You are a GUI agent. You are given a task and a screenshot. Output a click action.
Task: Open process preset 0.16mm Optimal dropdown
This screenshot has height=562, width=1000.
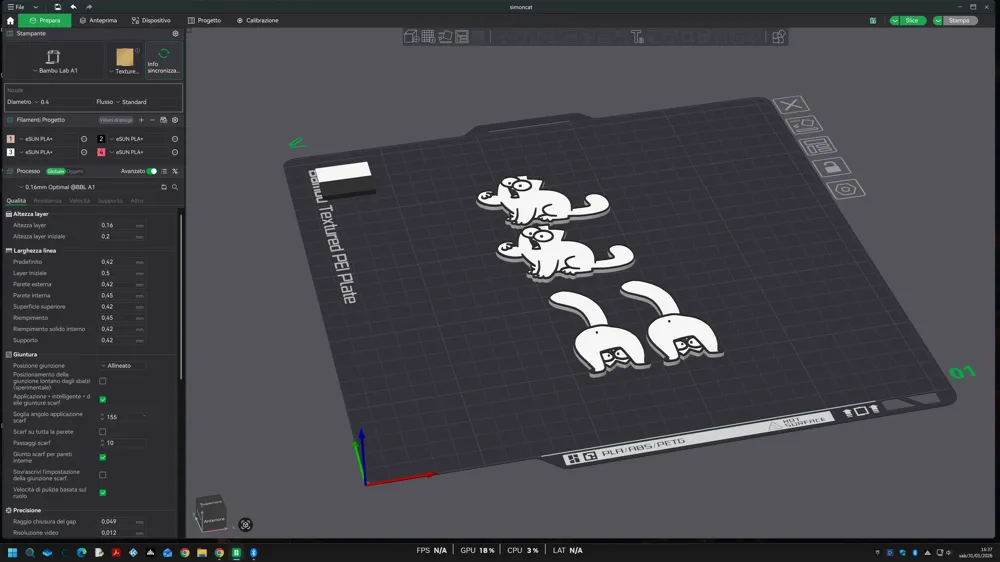click(89, 187)
